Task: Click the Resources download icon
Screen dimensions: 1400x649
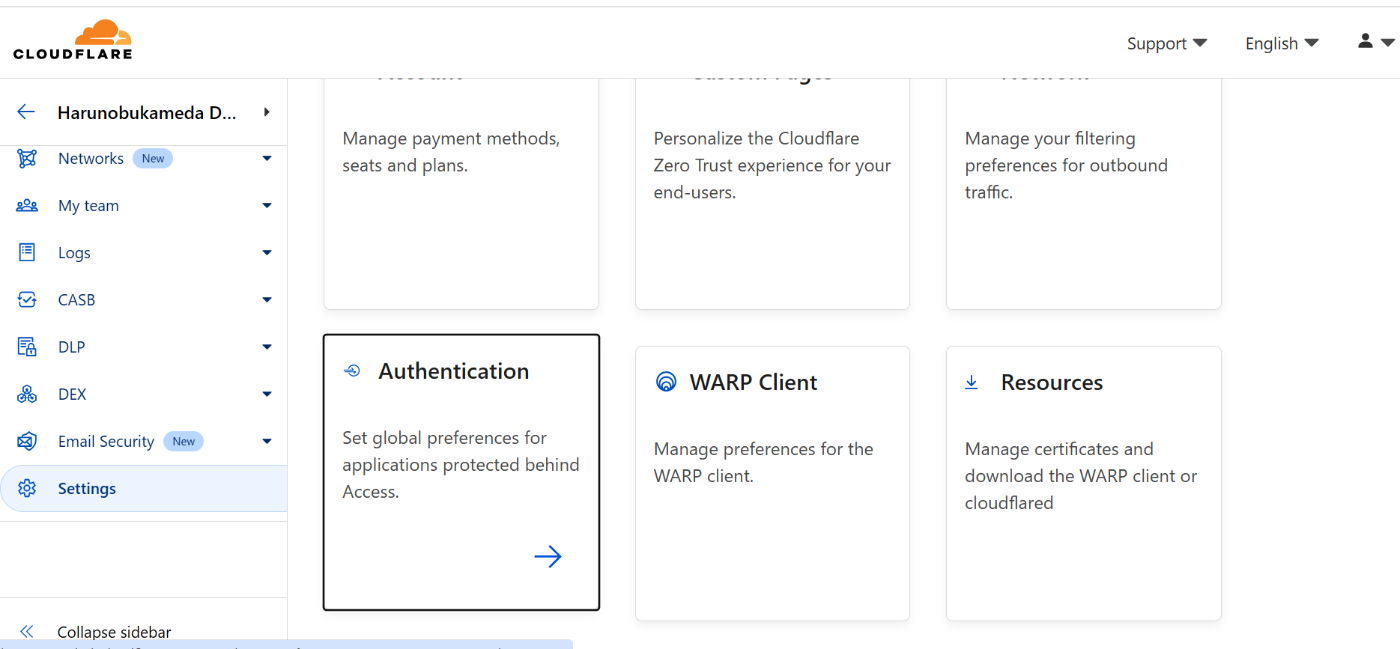Action: click(x=971, y=382)
